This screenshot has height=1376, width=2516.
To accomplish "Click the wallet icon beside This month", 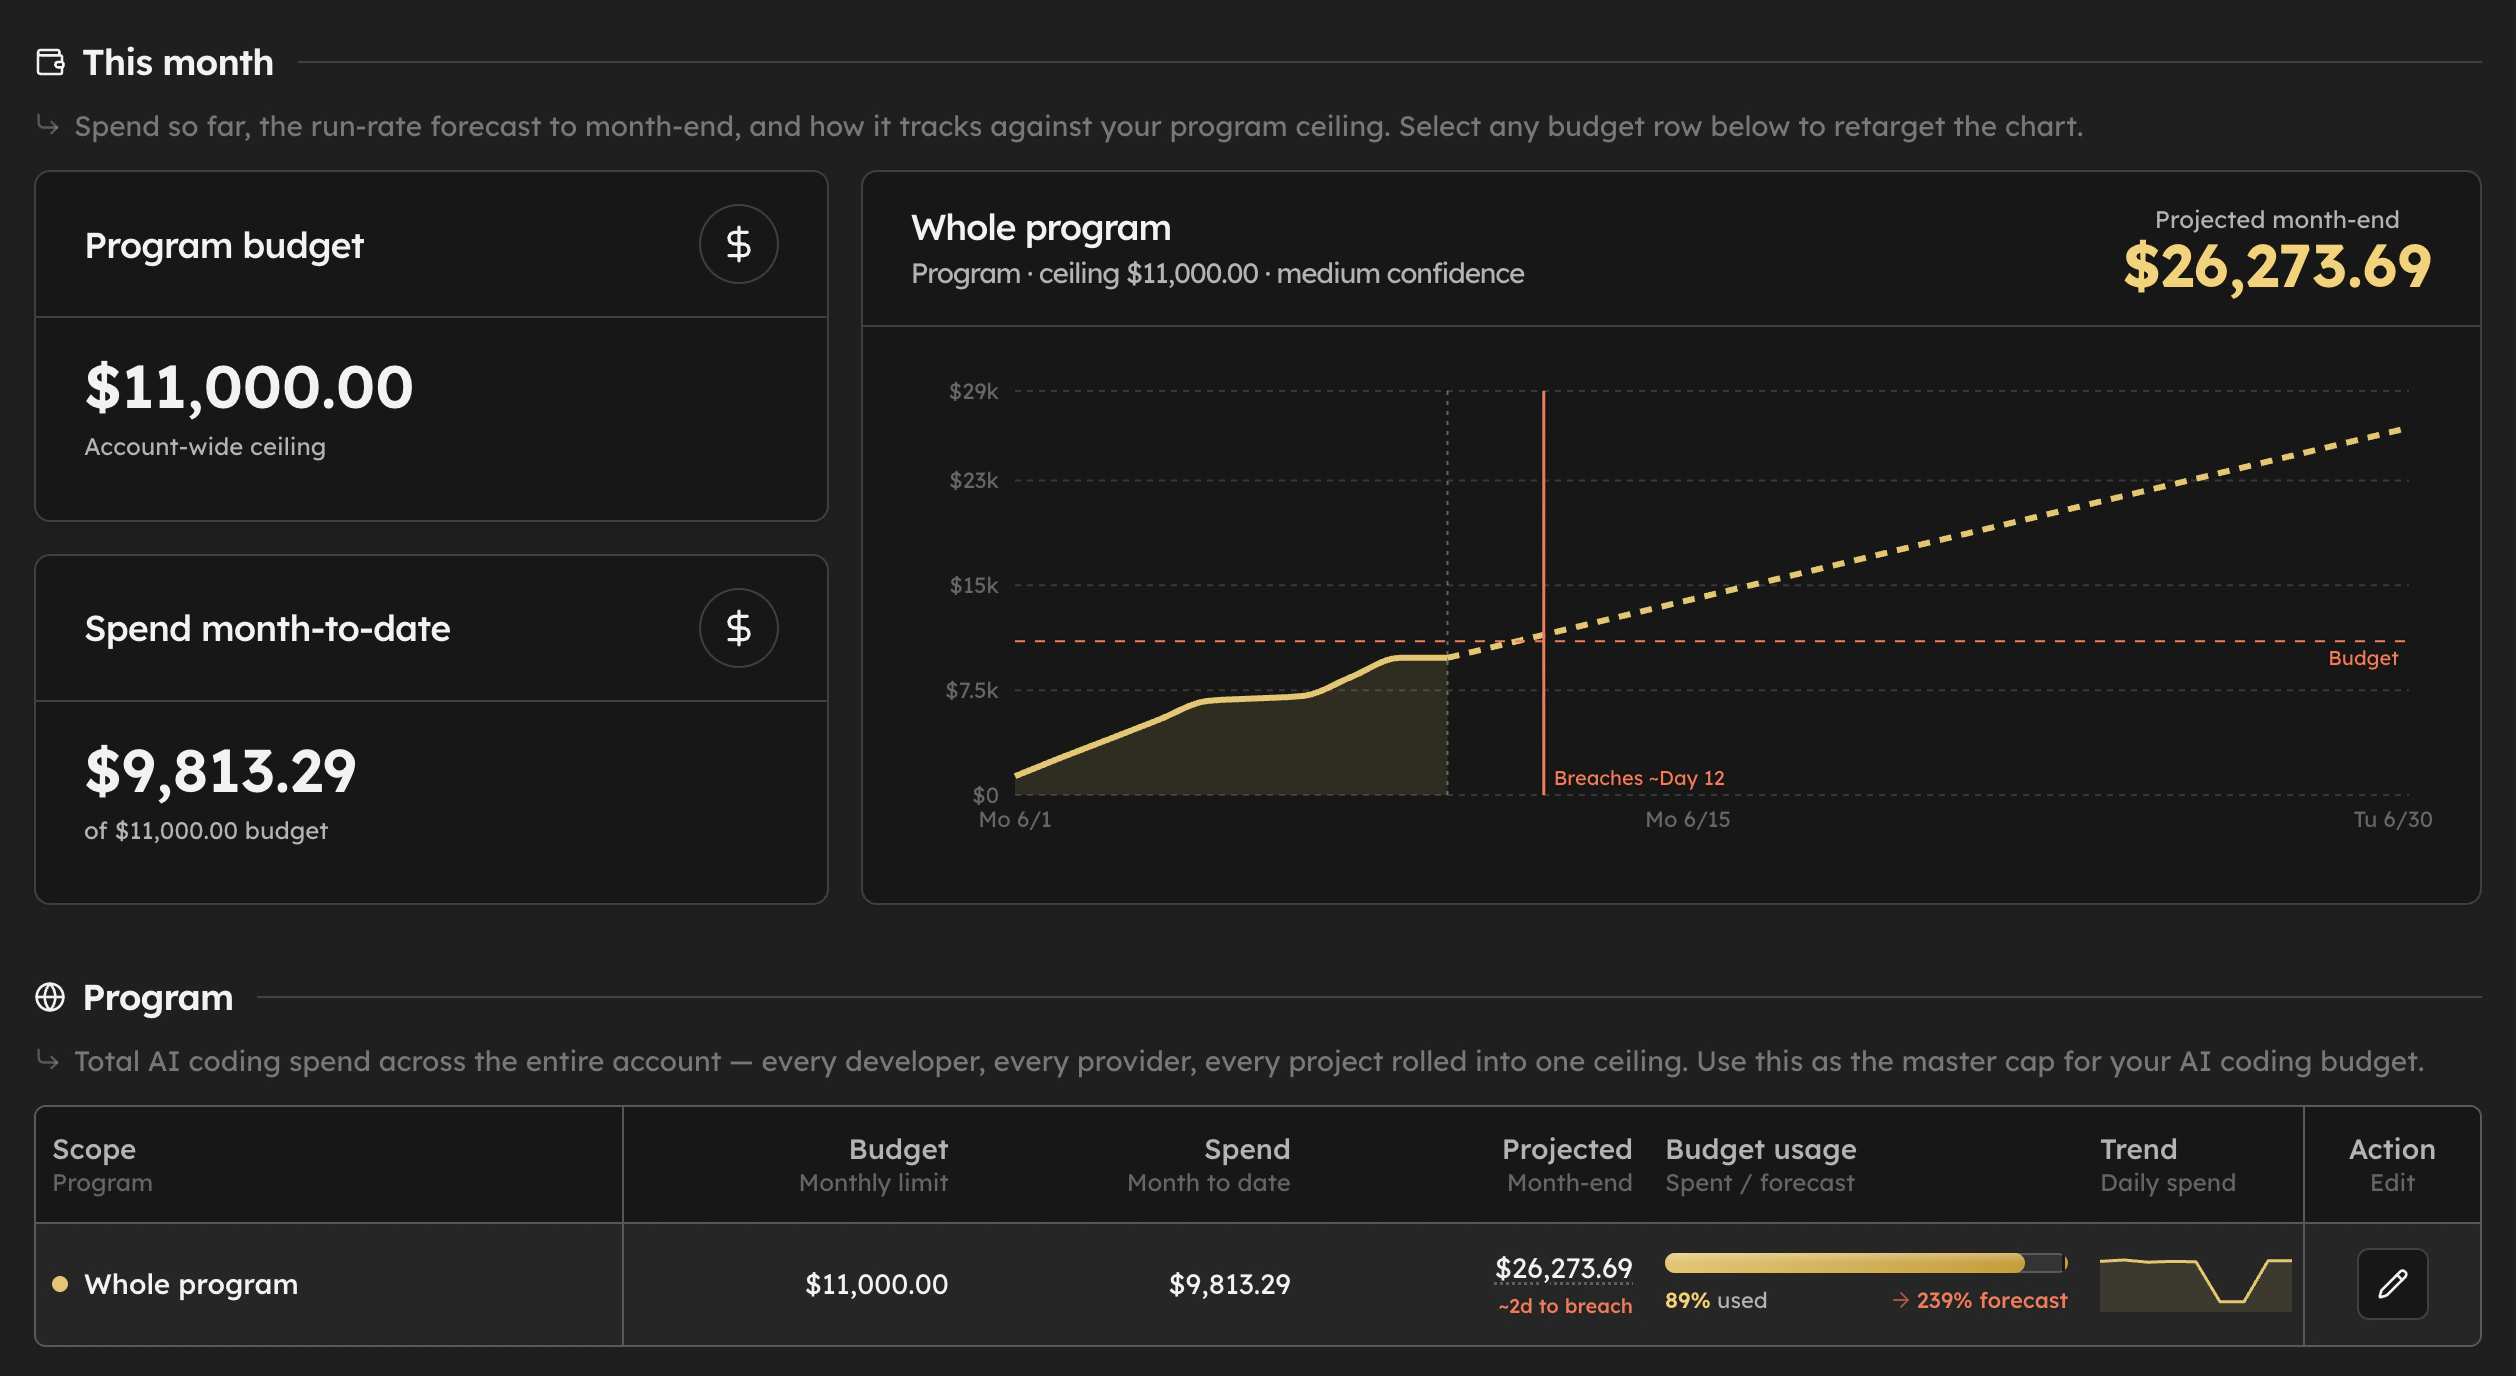I will pyautogui.click(x=51, y=62).
